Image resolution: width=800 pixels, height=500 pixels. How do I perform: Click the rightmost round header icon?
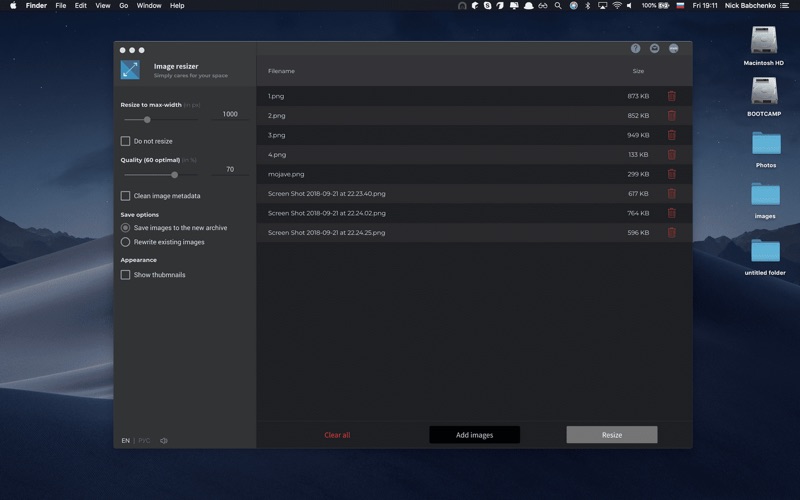673,48
